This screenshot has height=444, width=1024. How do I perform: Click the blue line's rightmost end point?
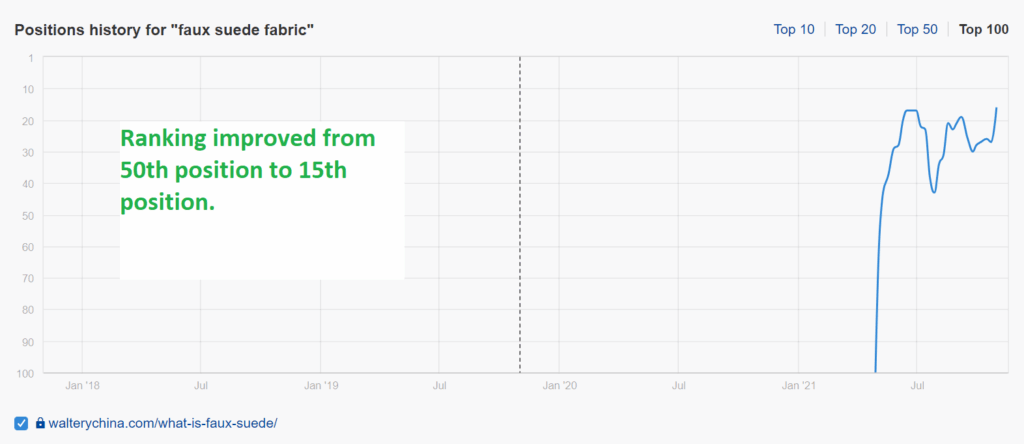[997, 108]
